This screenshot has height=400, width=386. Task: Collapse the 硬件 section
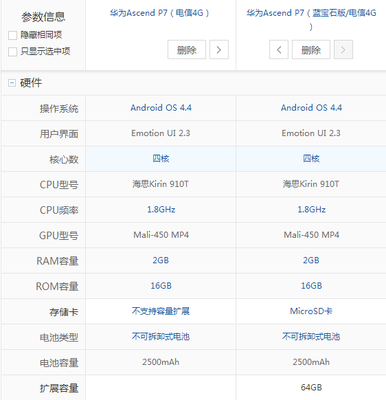click(x=12, y=83)
